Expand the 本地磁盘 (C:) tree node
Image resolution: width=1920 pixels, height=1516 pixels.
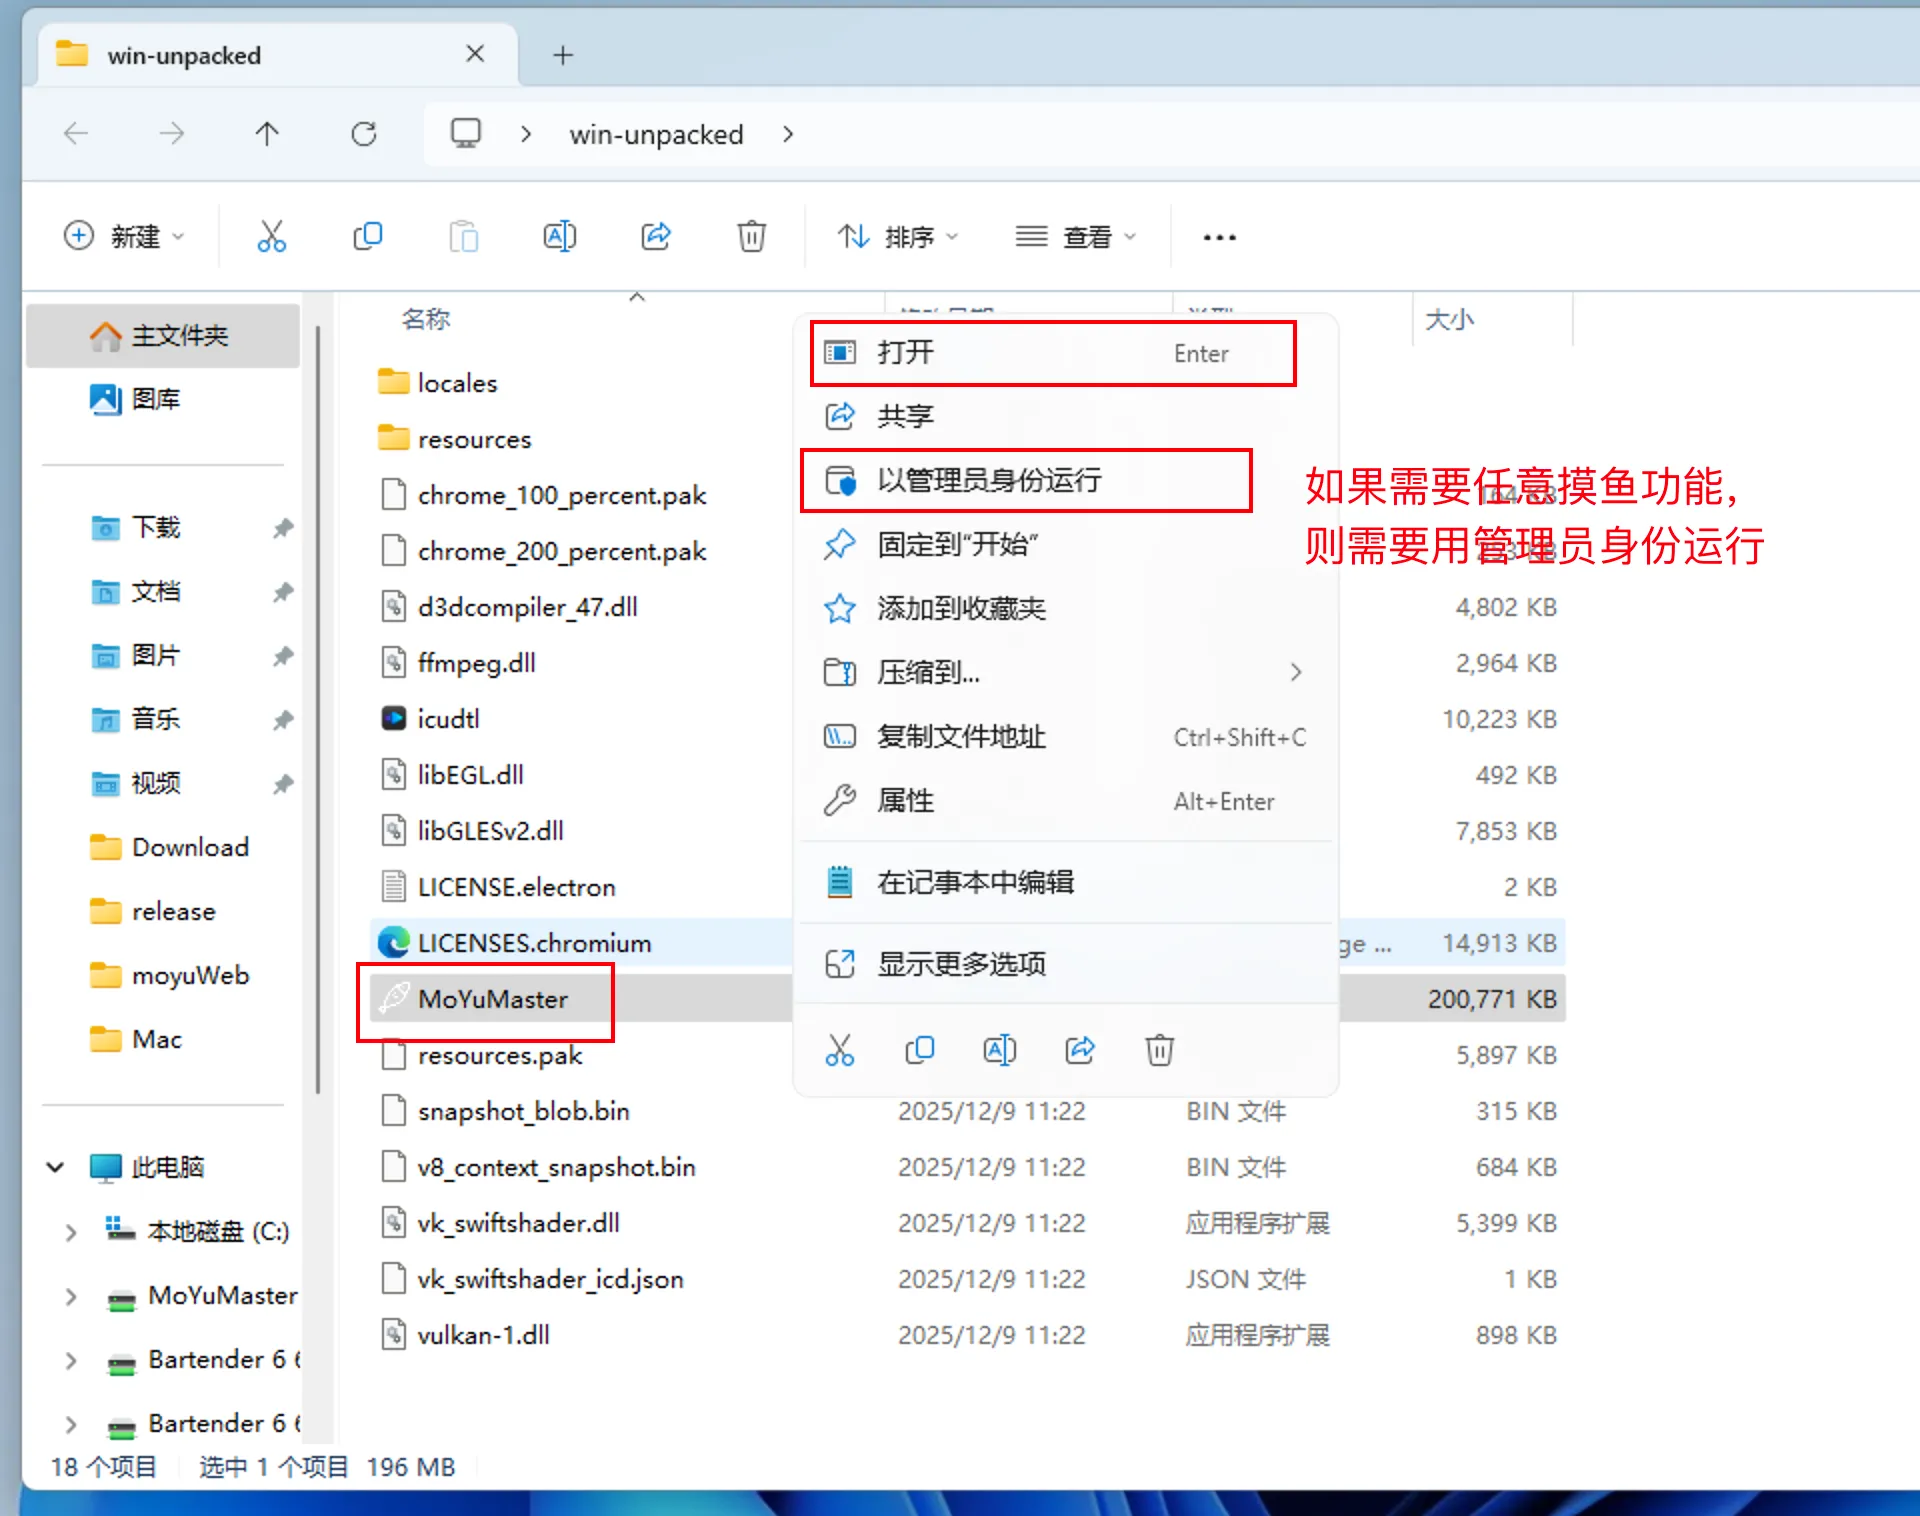click(x=70, y=1232)
